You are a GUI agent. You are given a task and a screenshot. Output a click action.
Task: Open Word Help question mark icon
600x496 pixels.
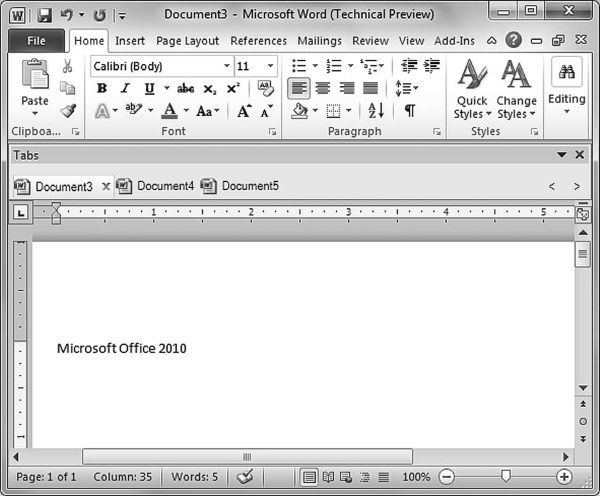pos(514,41)
